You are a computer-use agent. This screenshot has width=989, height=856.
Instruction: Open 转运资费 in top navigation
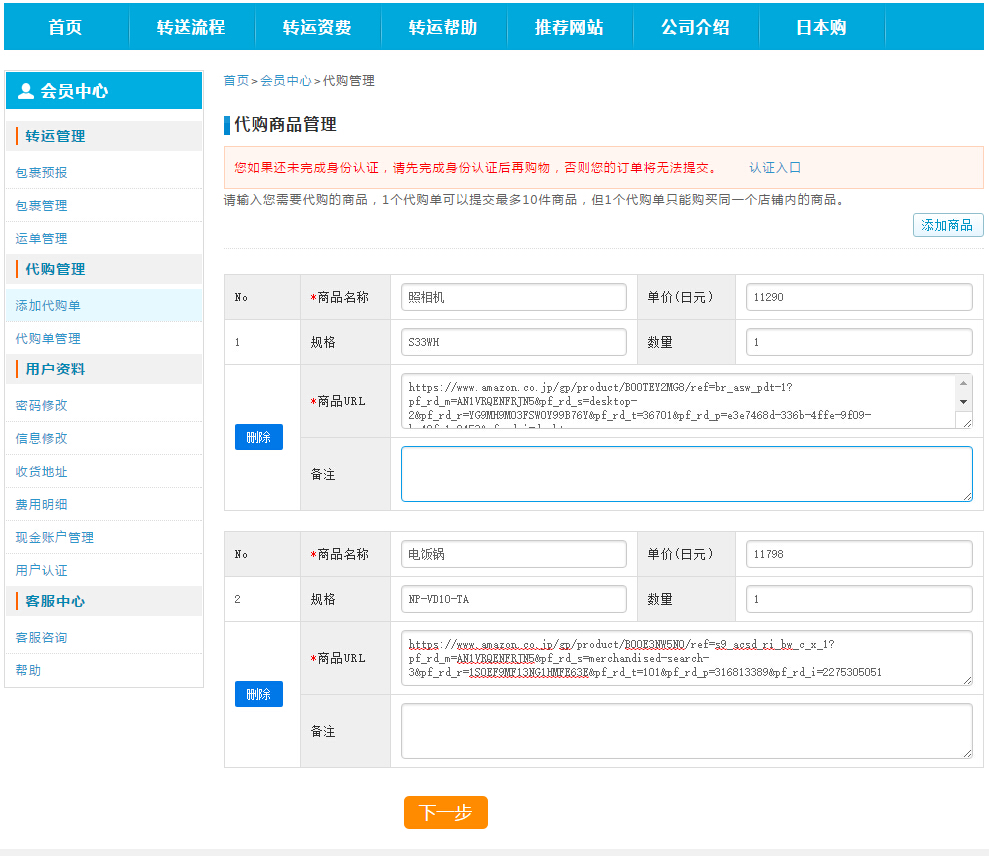317,27
